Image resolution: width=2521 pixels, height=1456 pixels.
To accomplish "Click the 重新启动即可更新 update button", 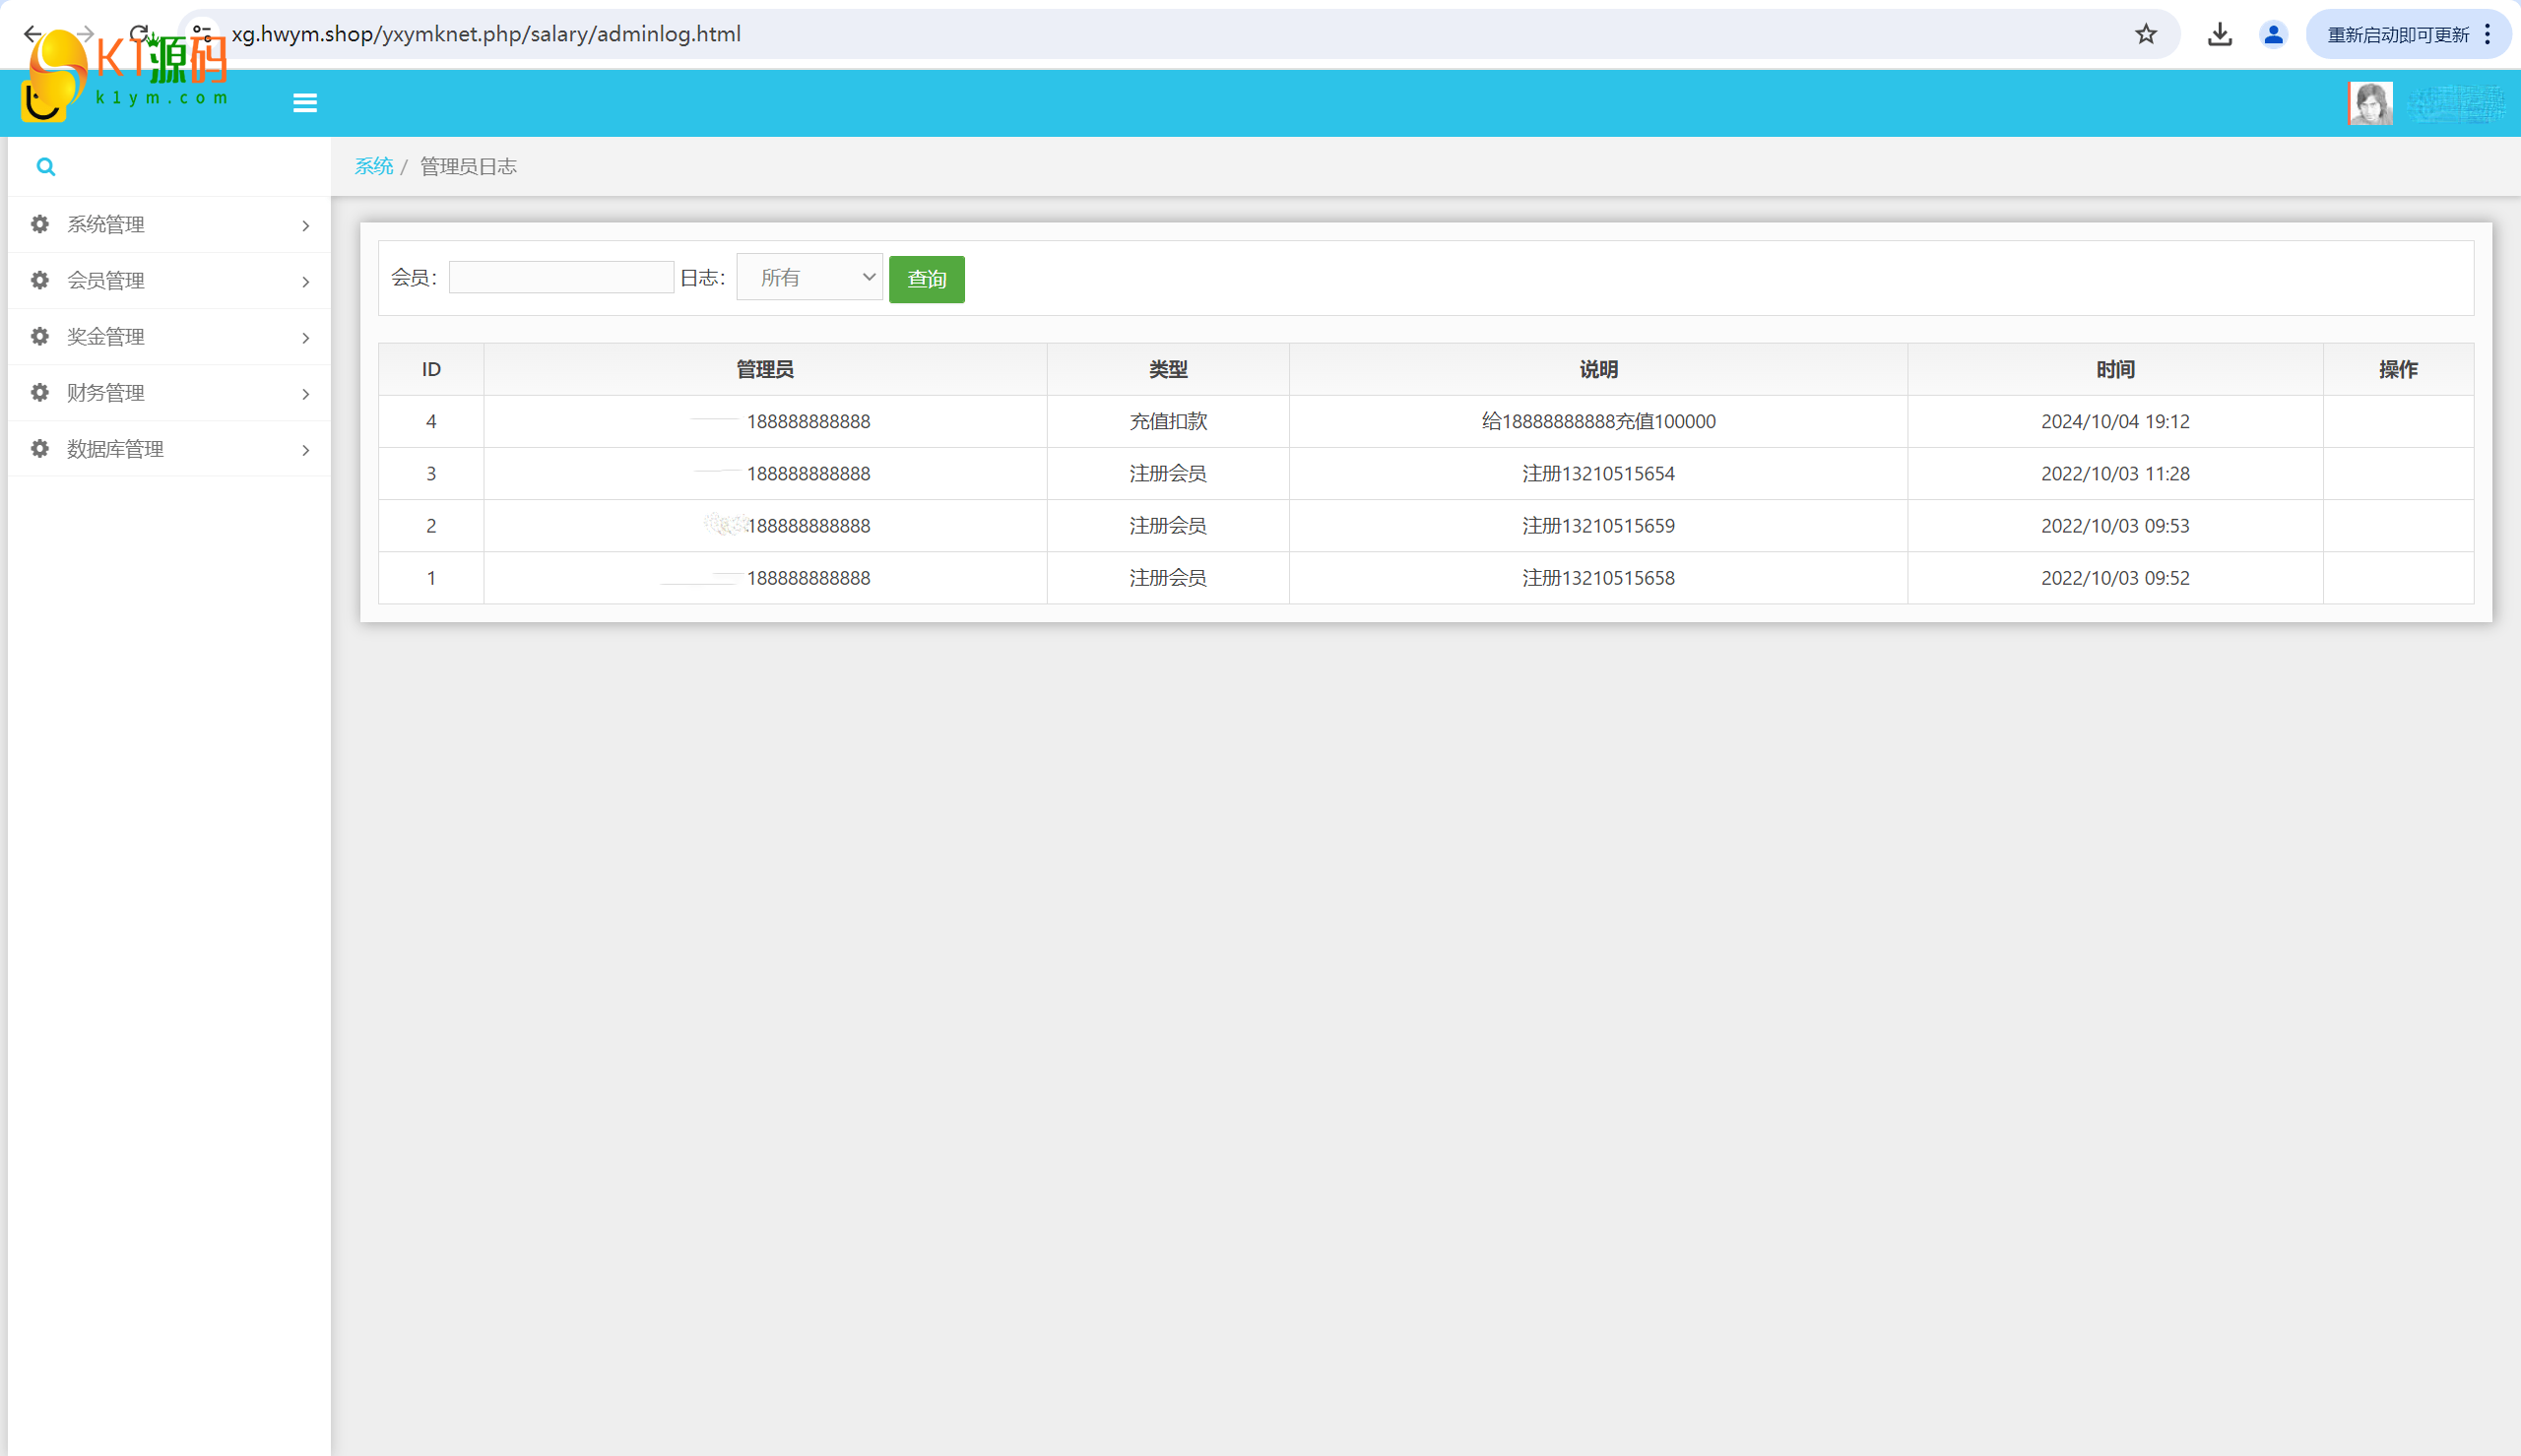I will 2397,34.
